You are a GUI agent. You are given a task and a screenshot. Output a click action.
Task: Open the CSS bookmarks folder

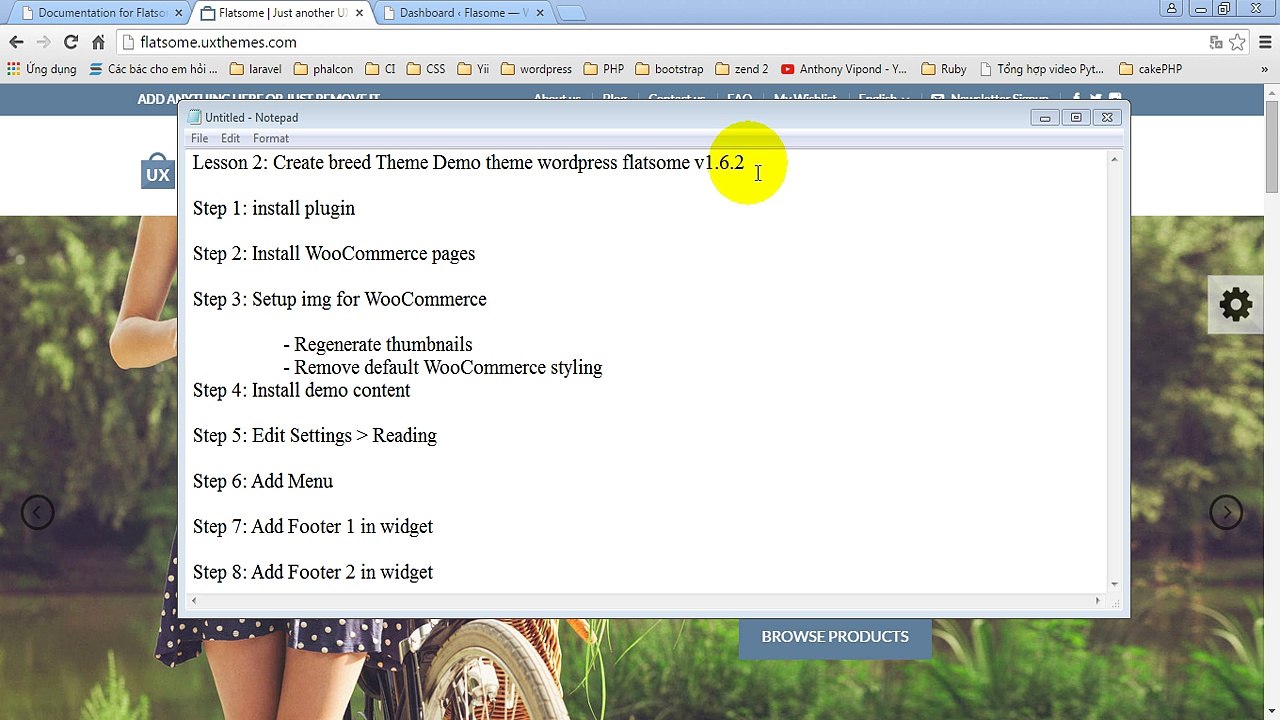pyautogui.click(x=426, y=69)
